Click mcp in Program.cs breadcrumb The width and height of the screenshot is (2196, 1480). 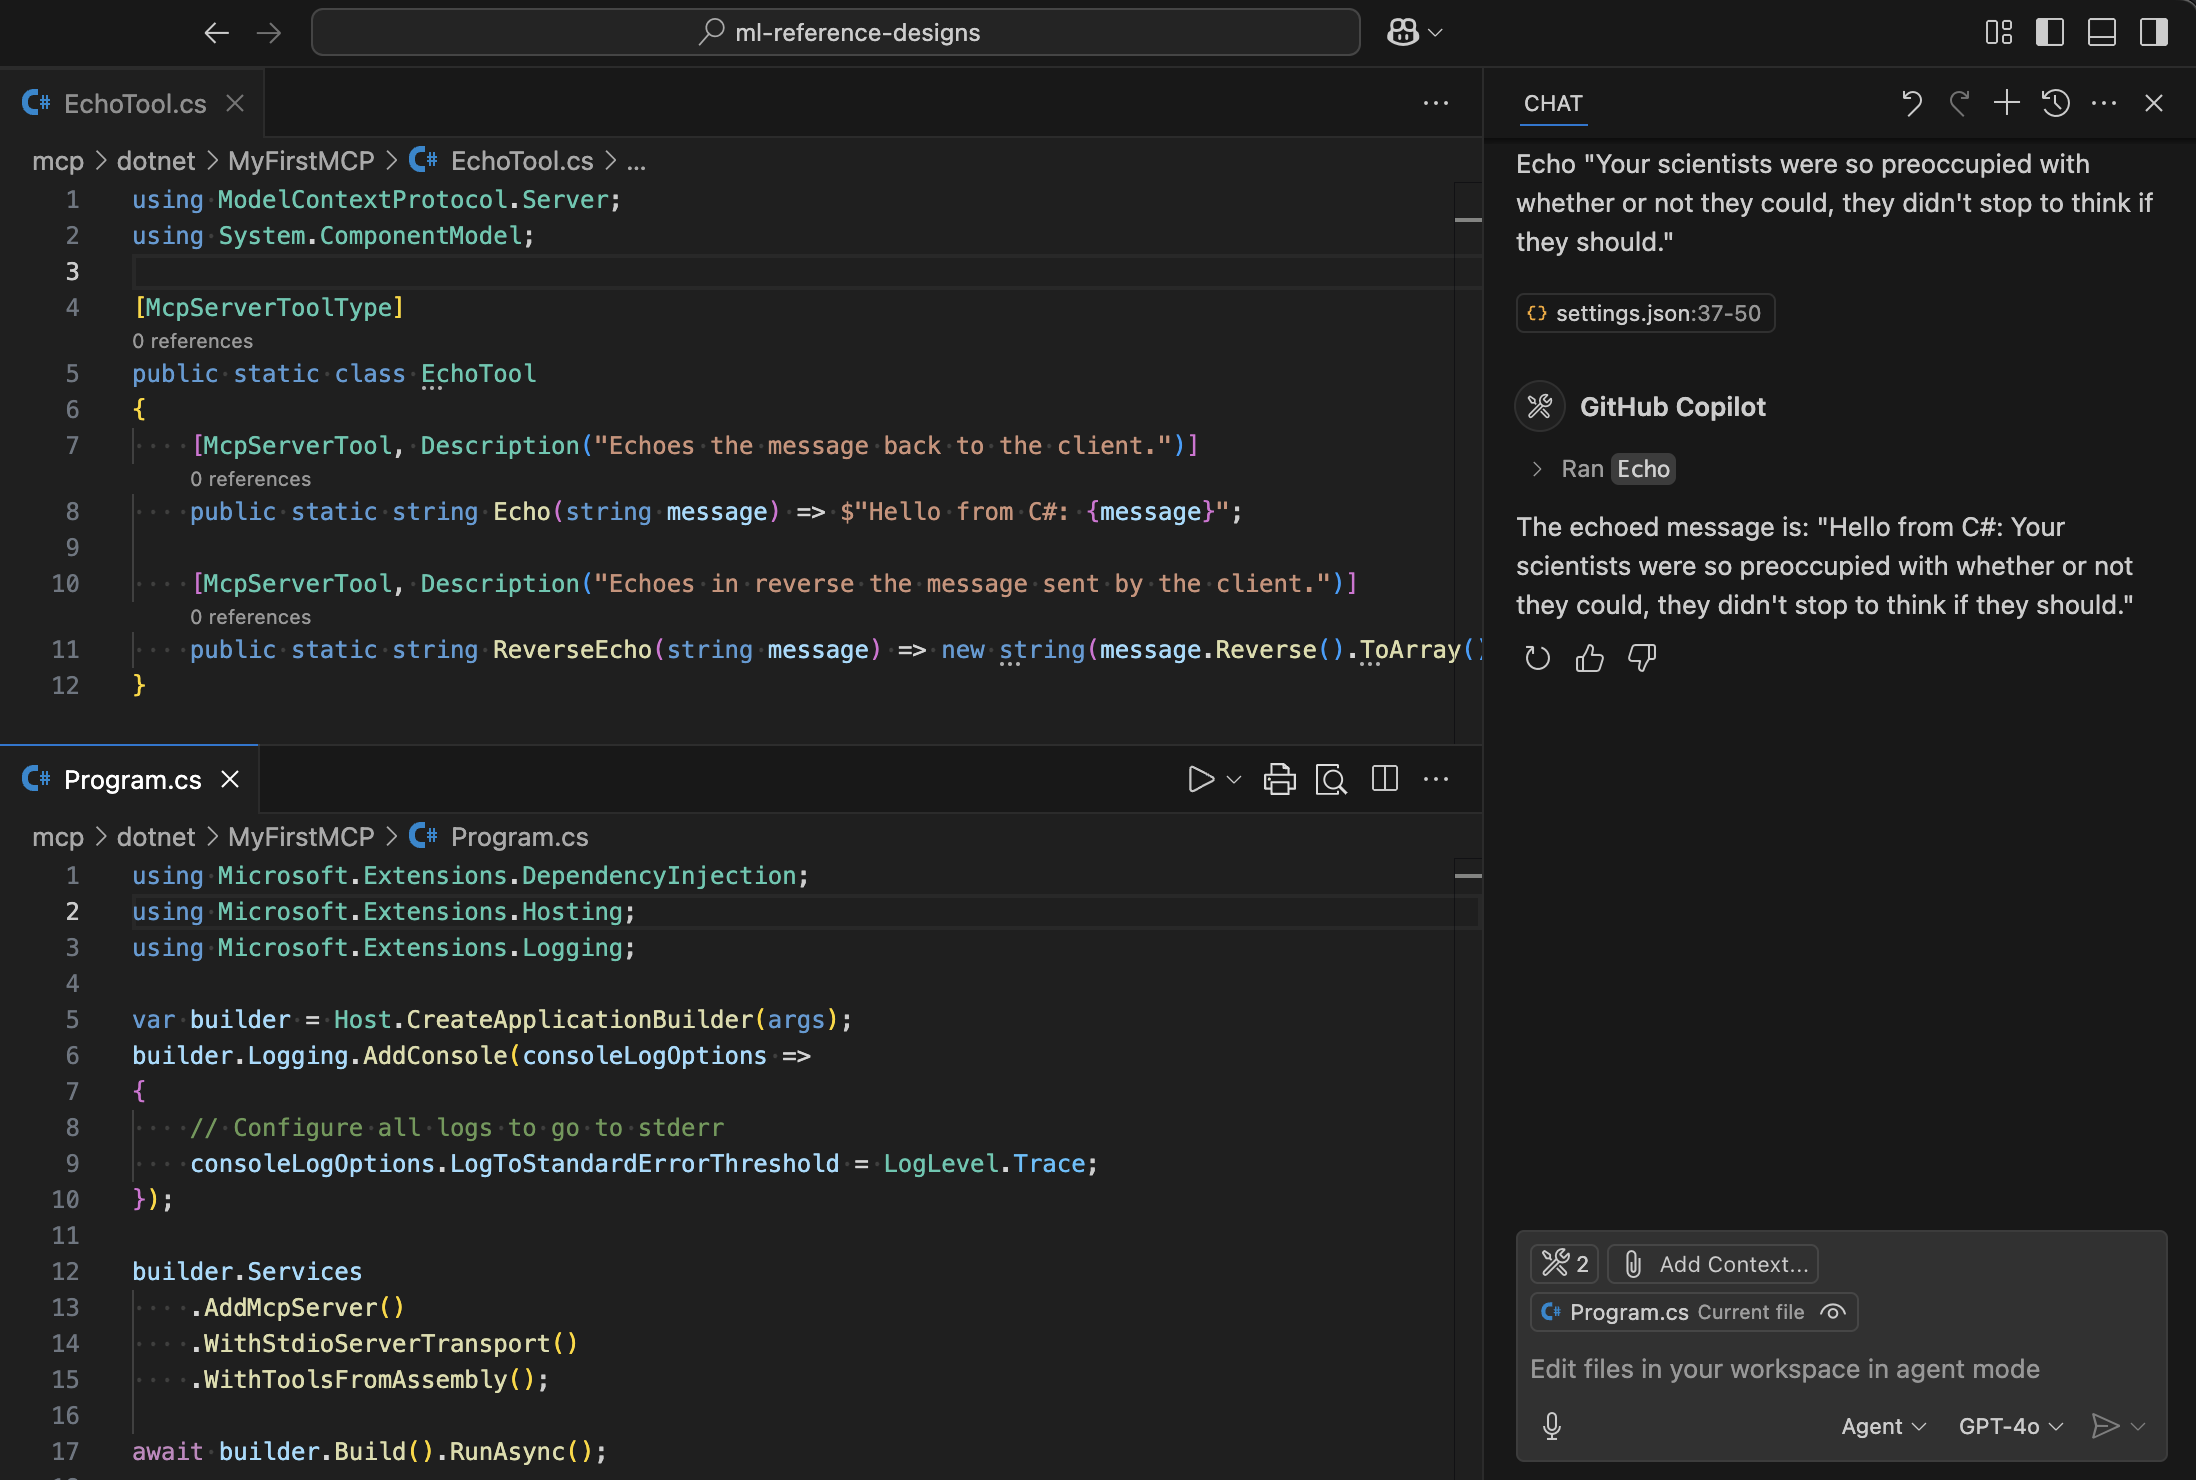[x=58, y=837]
